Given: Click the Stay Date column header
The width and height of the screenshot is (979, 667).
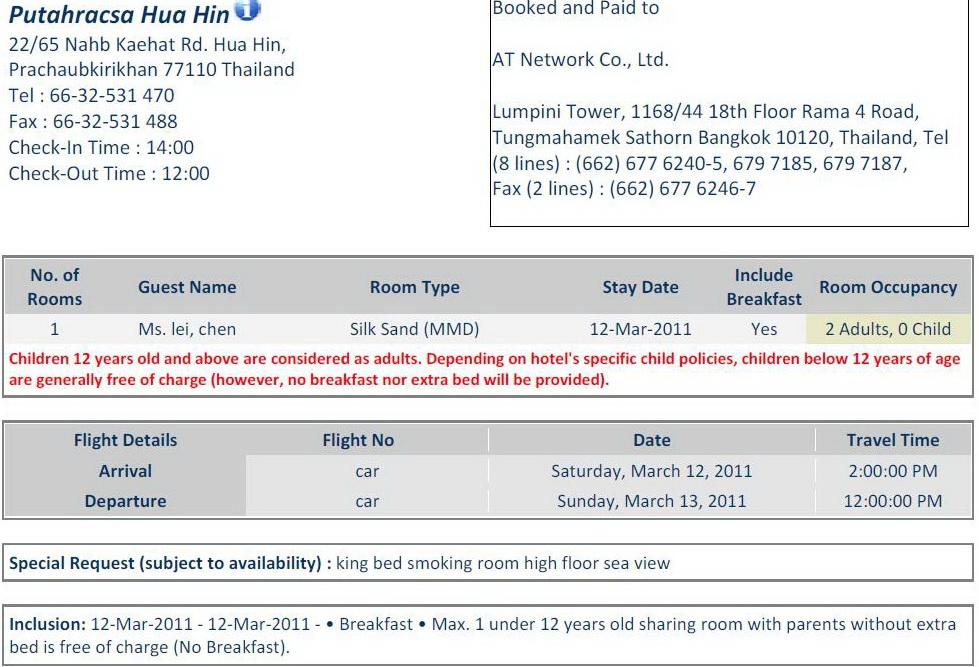Looking at the screenshot, I should 640,287.
